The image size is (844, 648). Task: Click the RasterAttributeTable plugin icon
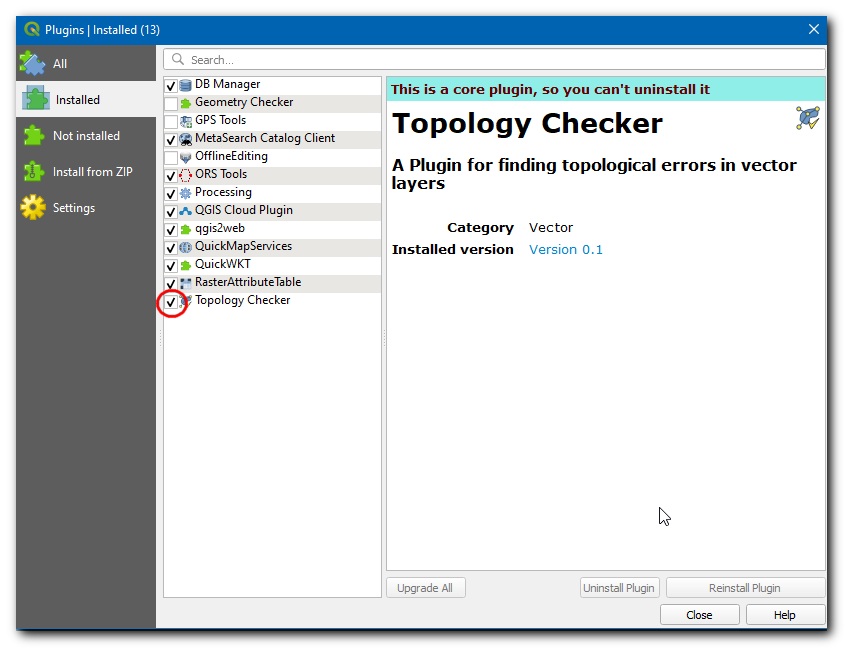point(185,283)
